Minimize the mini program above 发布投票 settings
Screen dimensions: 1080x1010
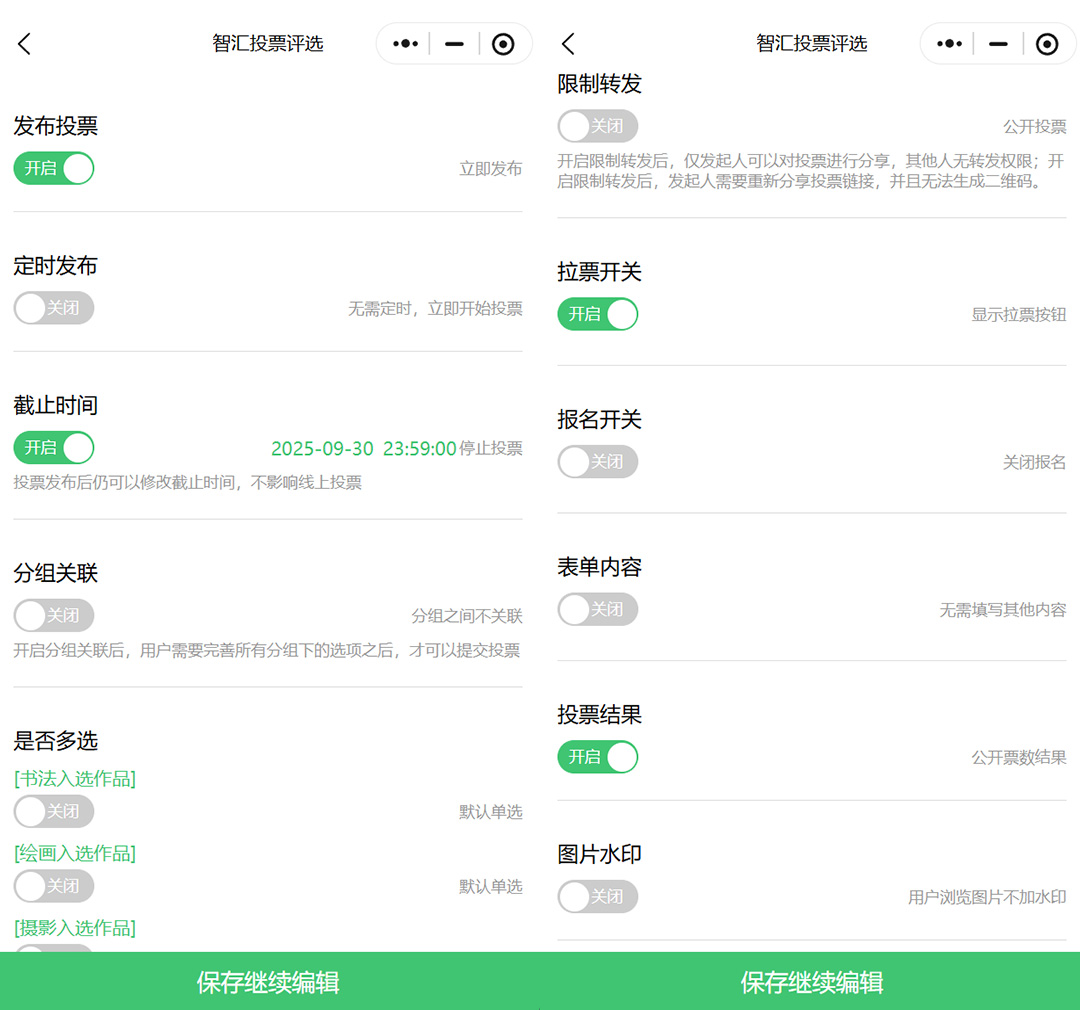pos(454,44)
